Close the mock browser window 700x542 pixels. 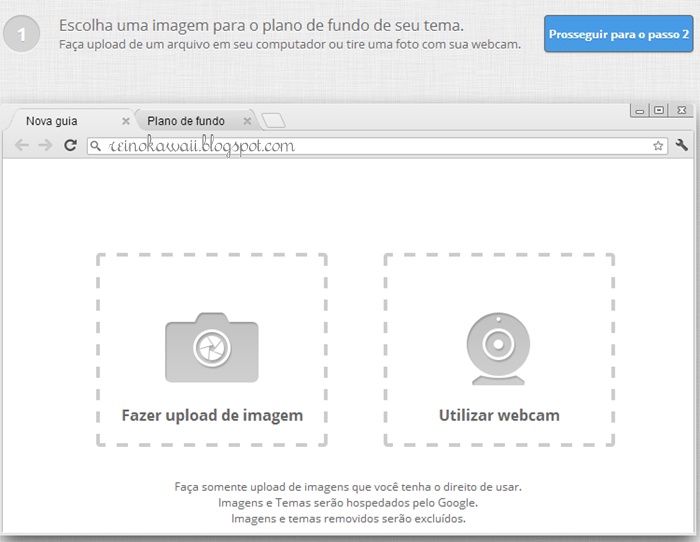pos(681,110)
